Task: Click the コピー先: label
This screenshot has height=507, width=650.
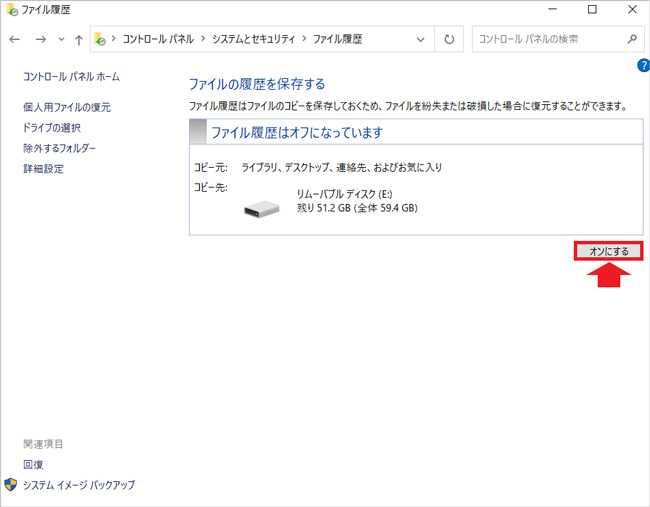Action: point(211,187)
